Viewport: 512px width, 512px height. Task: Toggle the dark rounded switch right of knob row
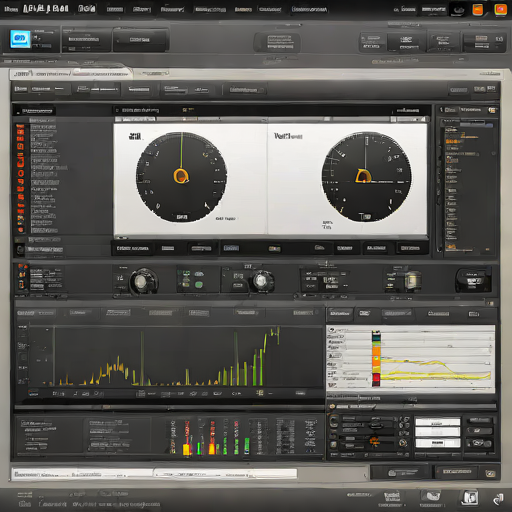coord(473,280)
